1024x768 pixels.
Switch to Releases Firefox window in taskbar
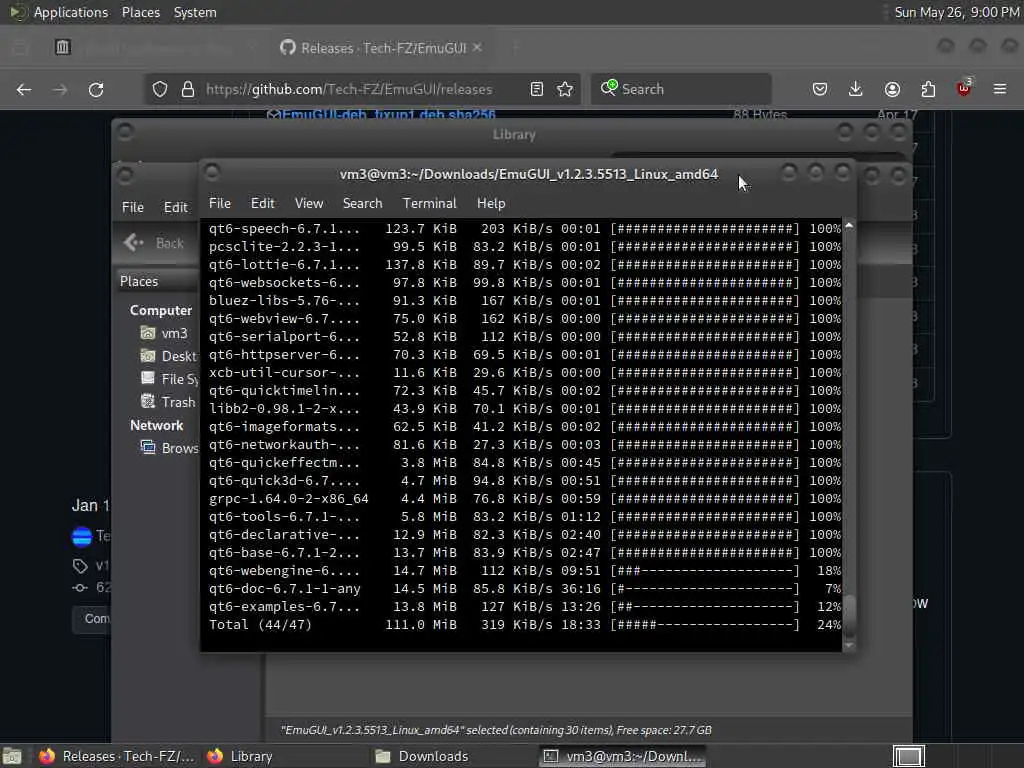point(116,756)
